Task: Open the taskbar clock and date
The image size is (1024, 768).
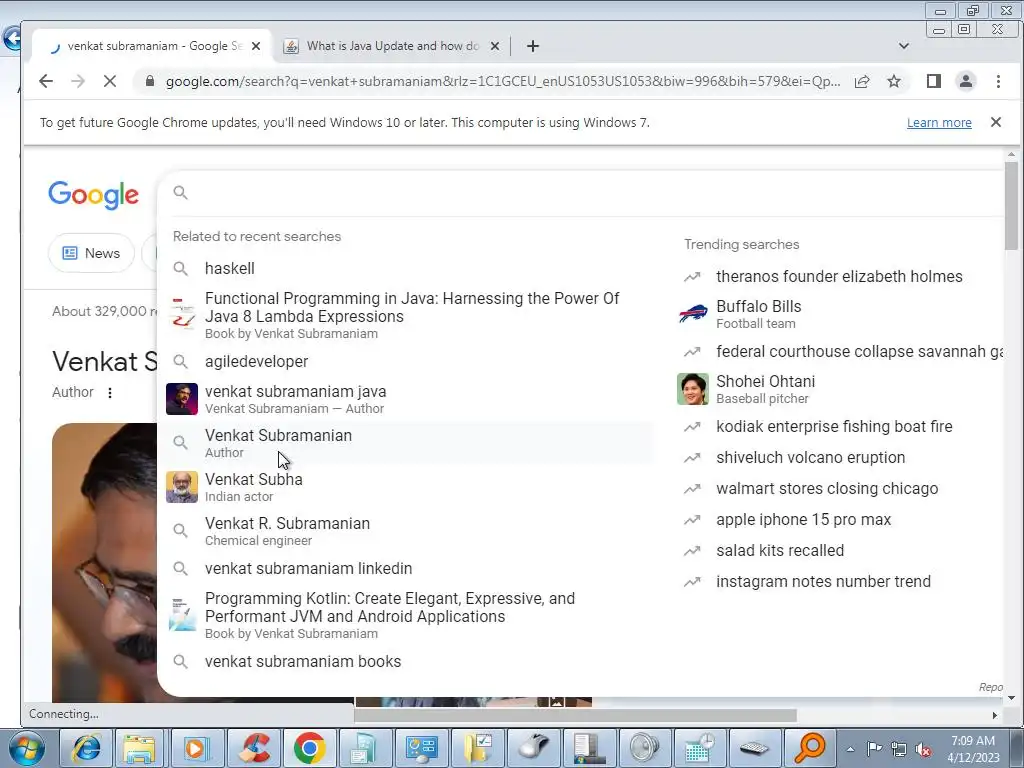Action: coord(973,749)
